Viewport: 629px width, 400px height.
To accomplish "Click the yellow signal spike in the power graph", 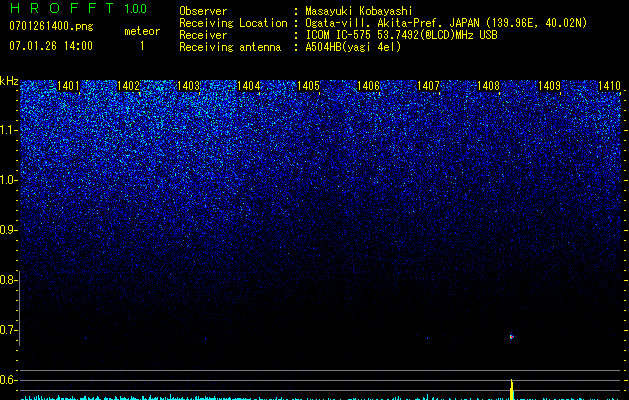I will tap(511, 390).
